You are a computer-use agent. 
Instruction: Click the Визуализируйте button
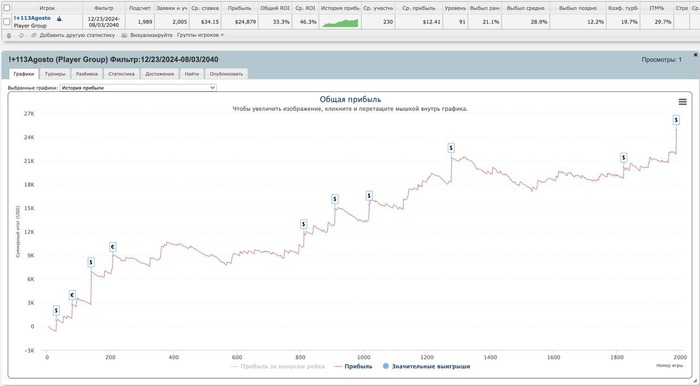click(x=151, y=35)
